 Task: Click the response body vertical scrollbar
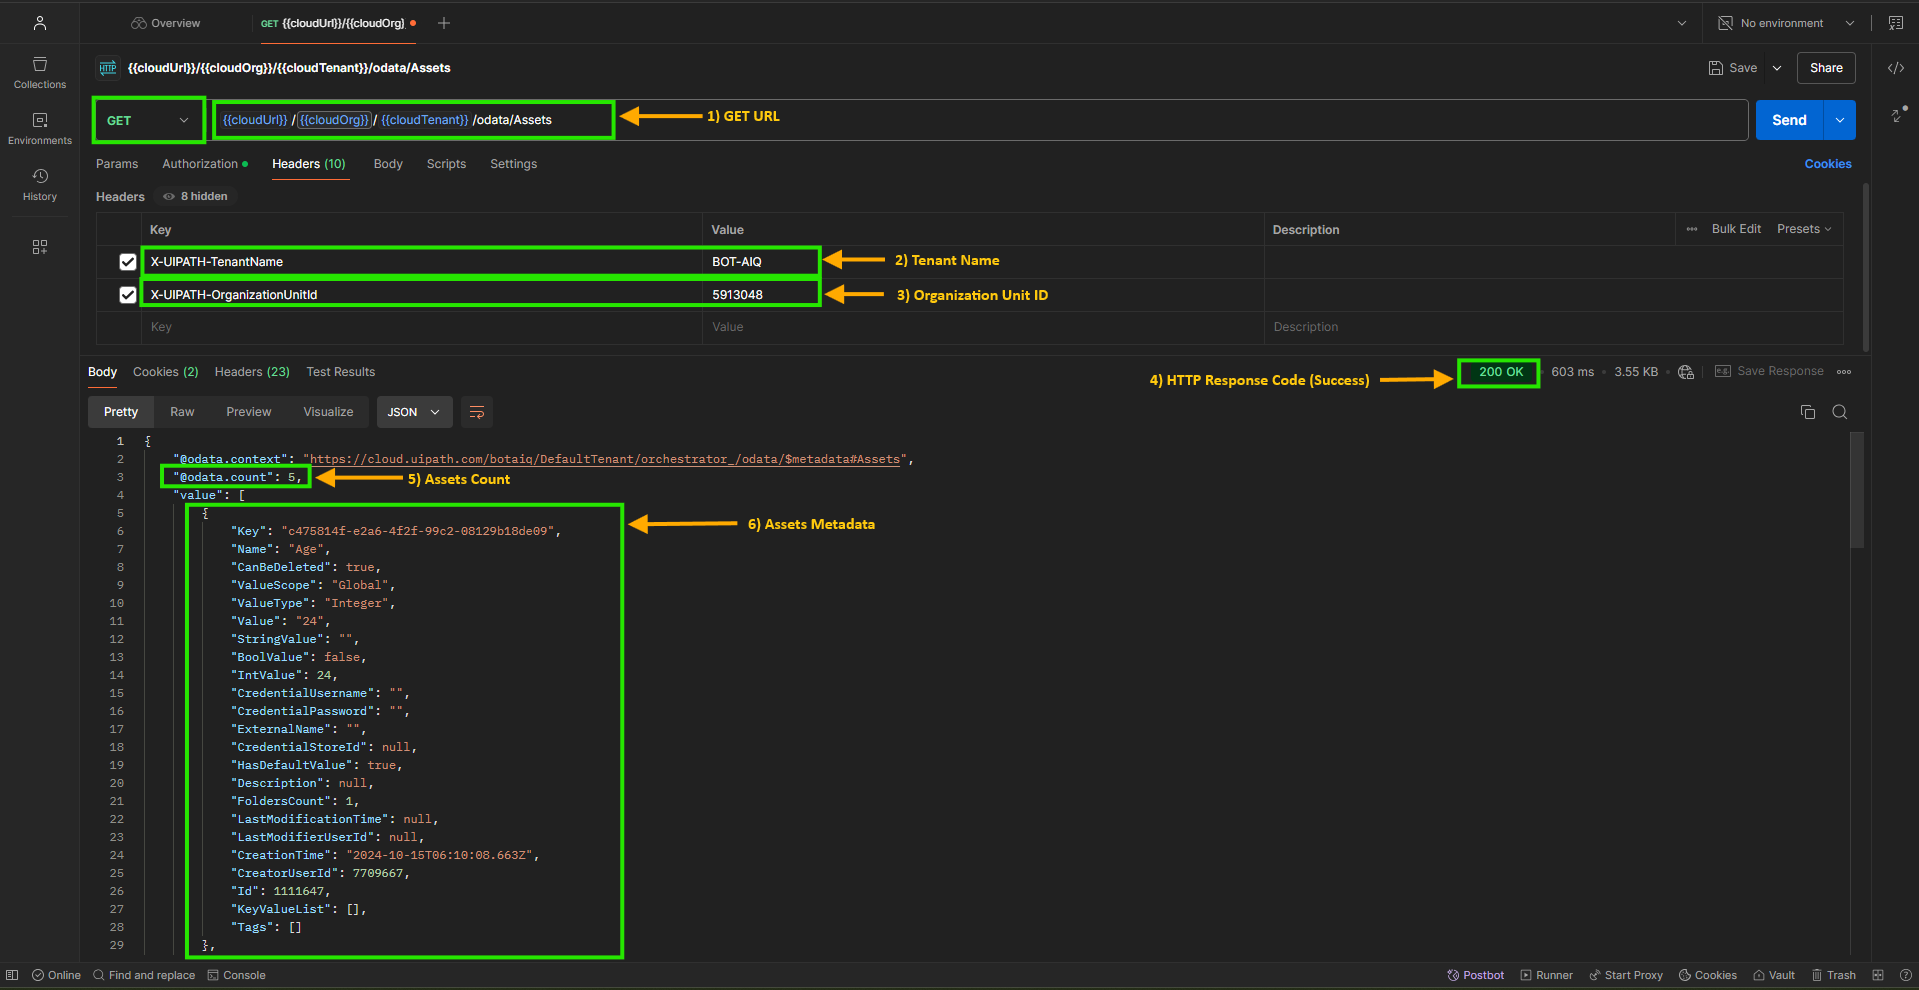coord(1857,490)
